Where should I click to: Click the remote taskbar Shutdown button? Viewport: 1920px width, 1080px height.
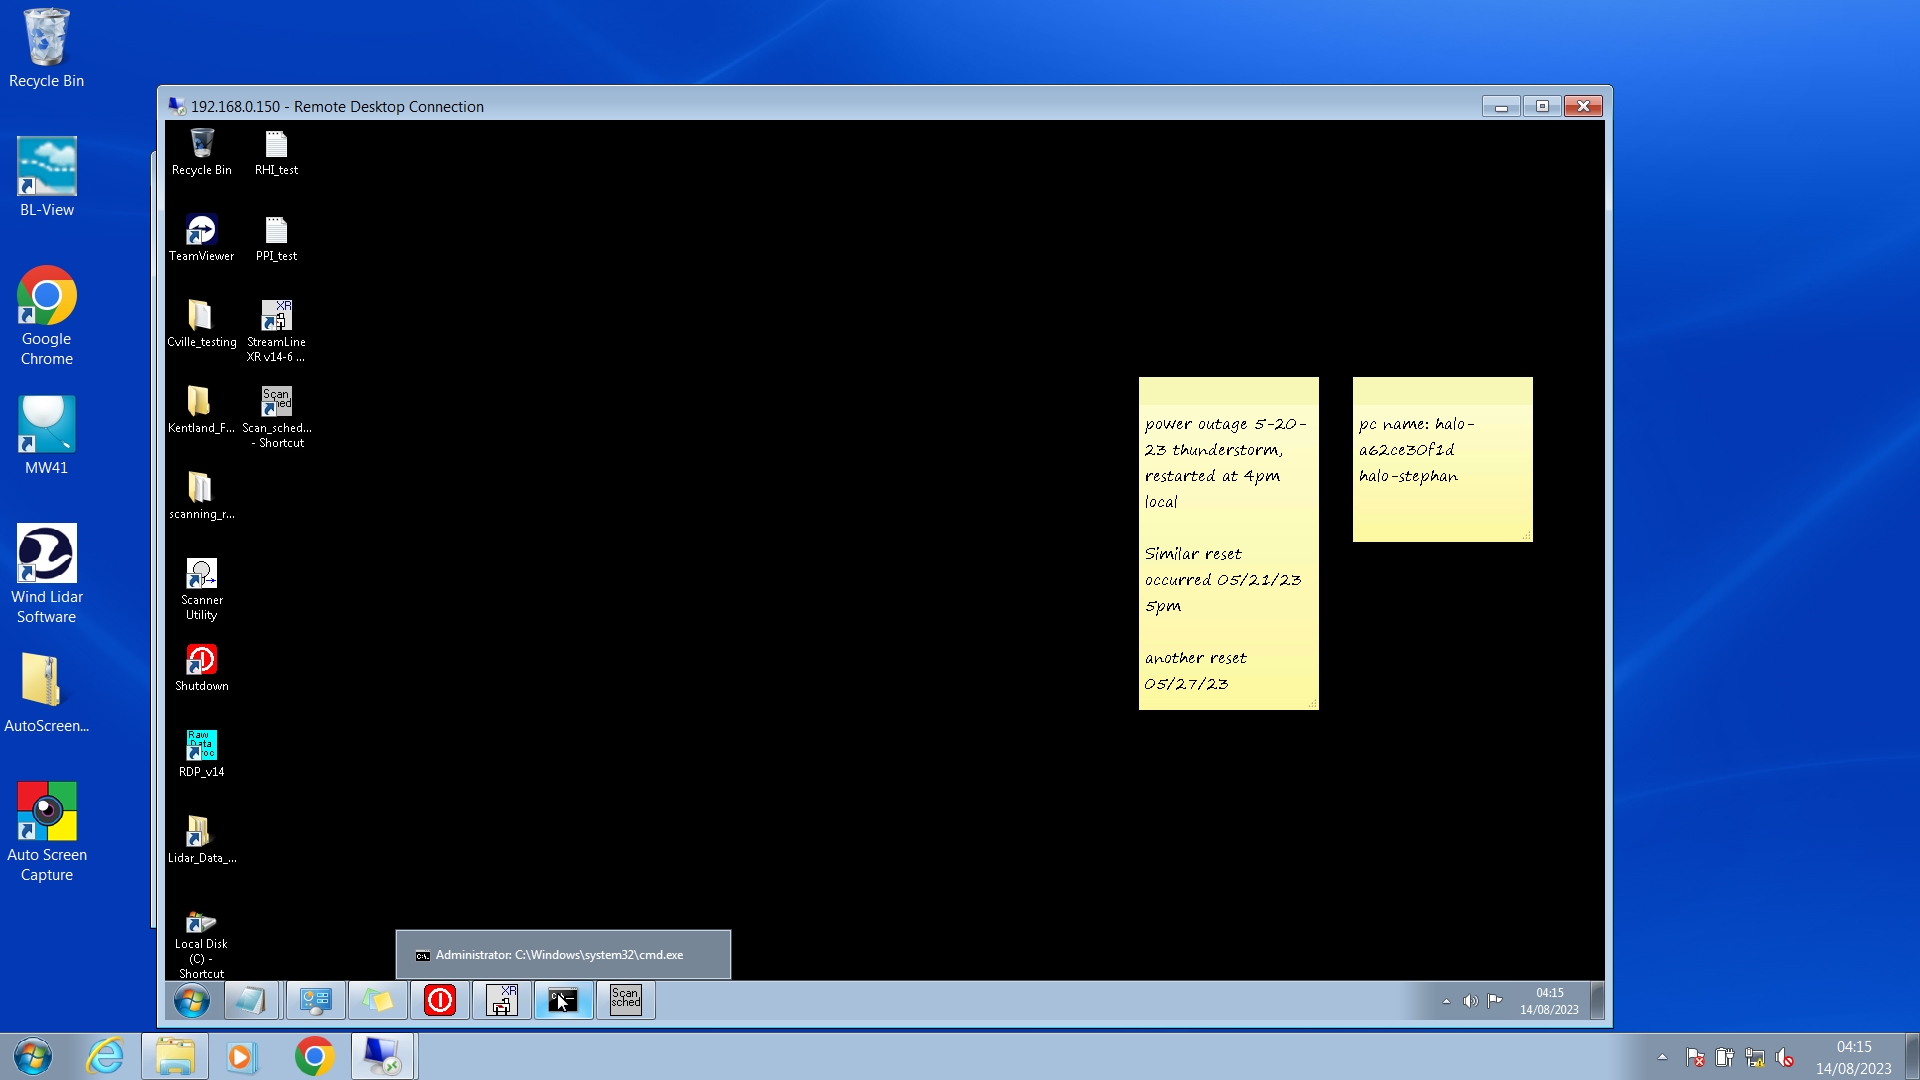coord(440,1000)
